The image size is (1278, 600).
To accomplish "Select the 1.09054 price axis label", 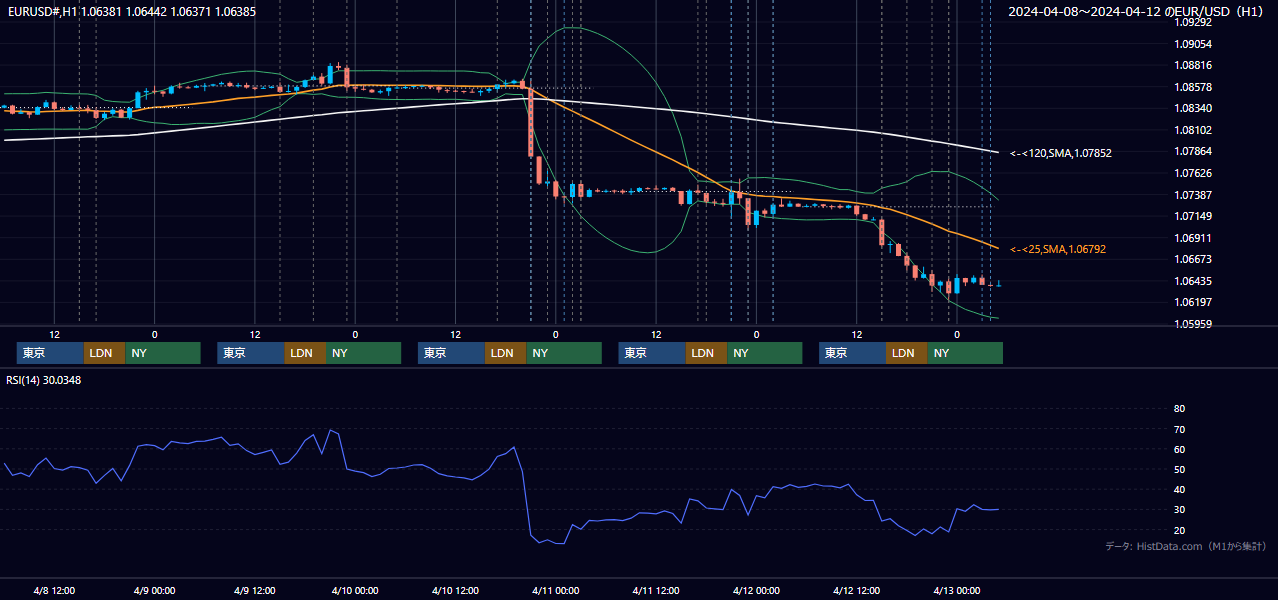I will coord(1192,44).
